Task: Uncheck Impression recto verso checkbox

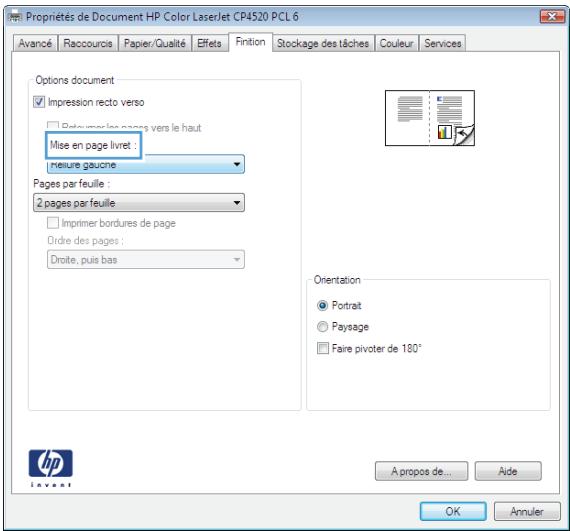Action: [x=39, y=102]
